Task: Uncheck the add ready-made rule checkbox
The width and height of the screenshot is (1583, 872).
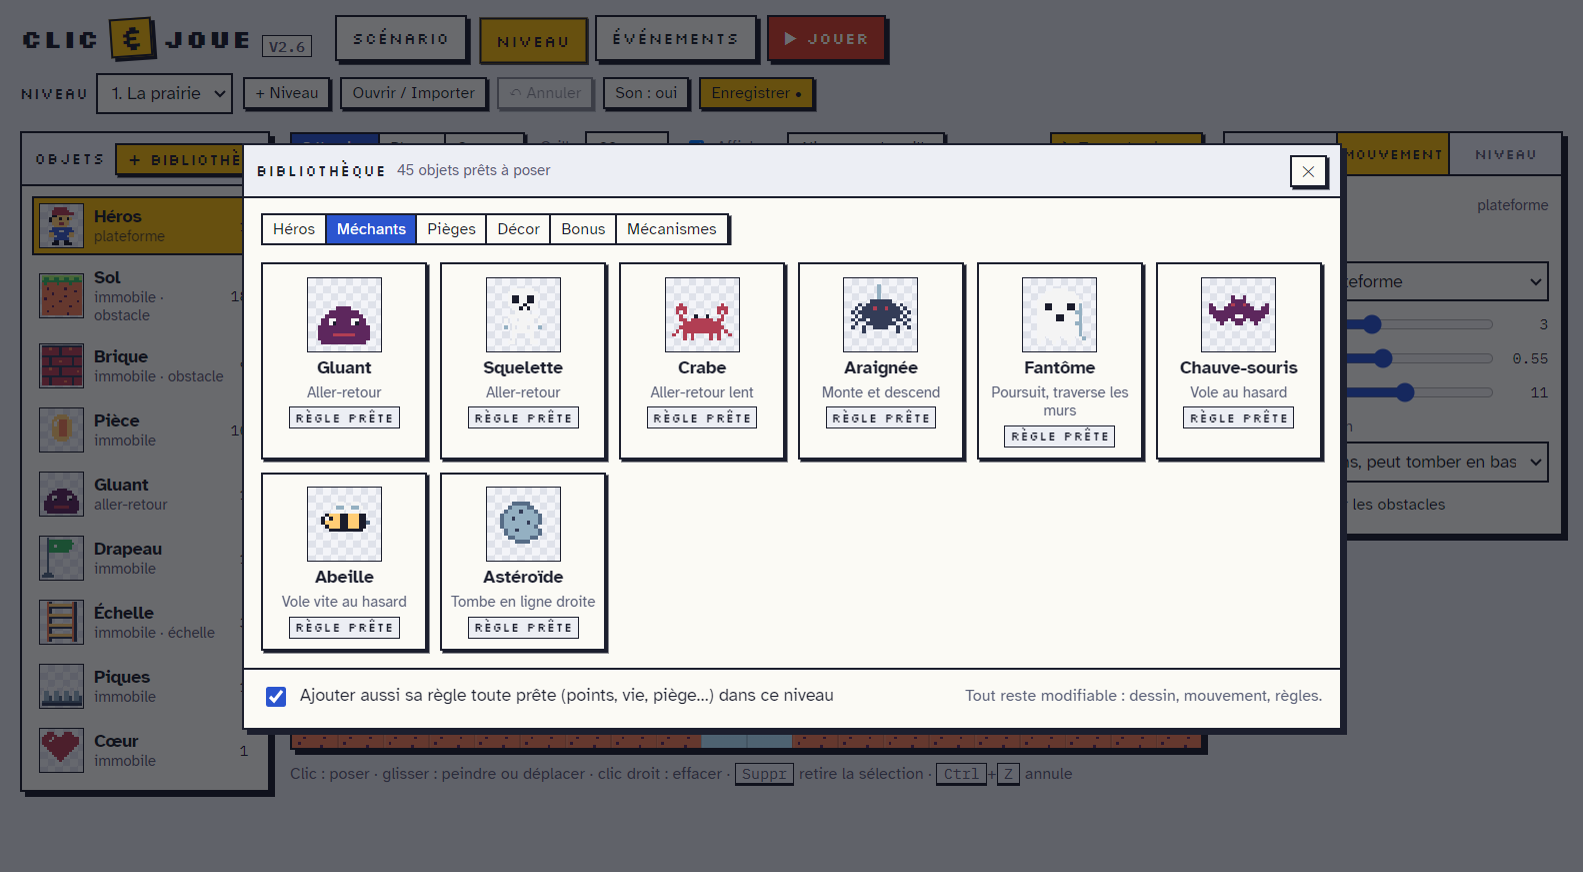Action: click(276, 696)
